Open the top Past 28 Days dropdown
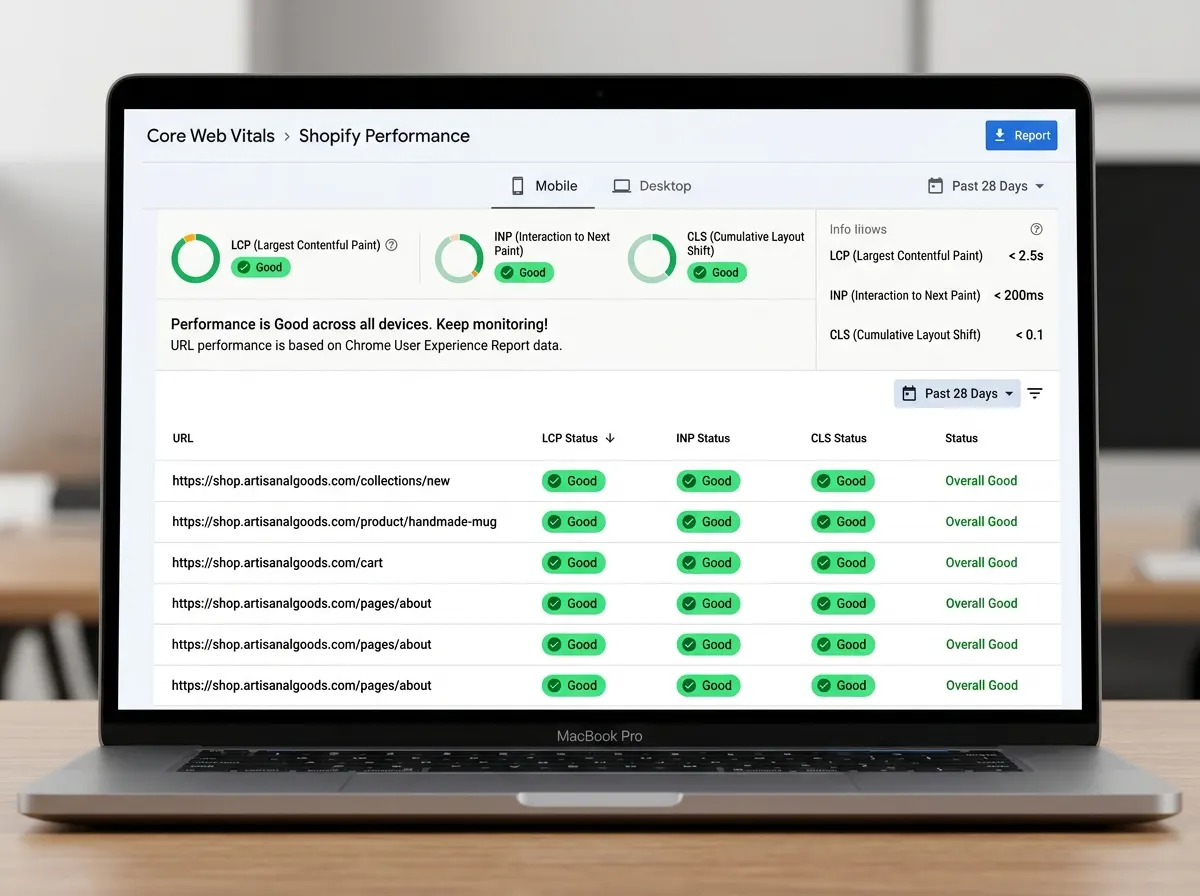 (986, 186)
